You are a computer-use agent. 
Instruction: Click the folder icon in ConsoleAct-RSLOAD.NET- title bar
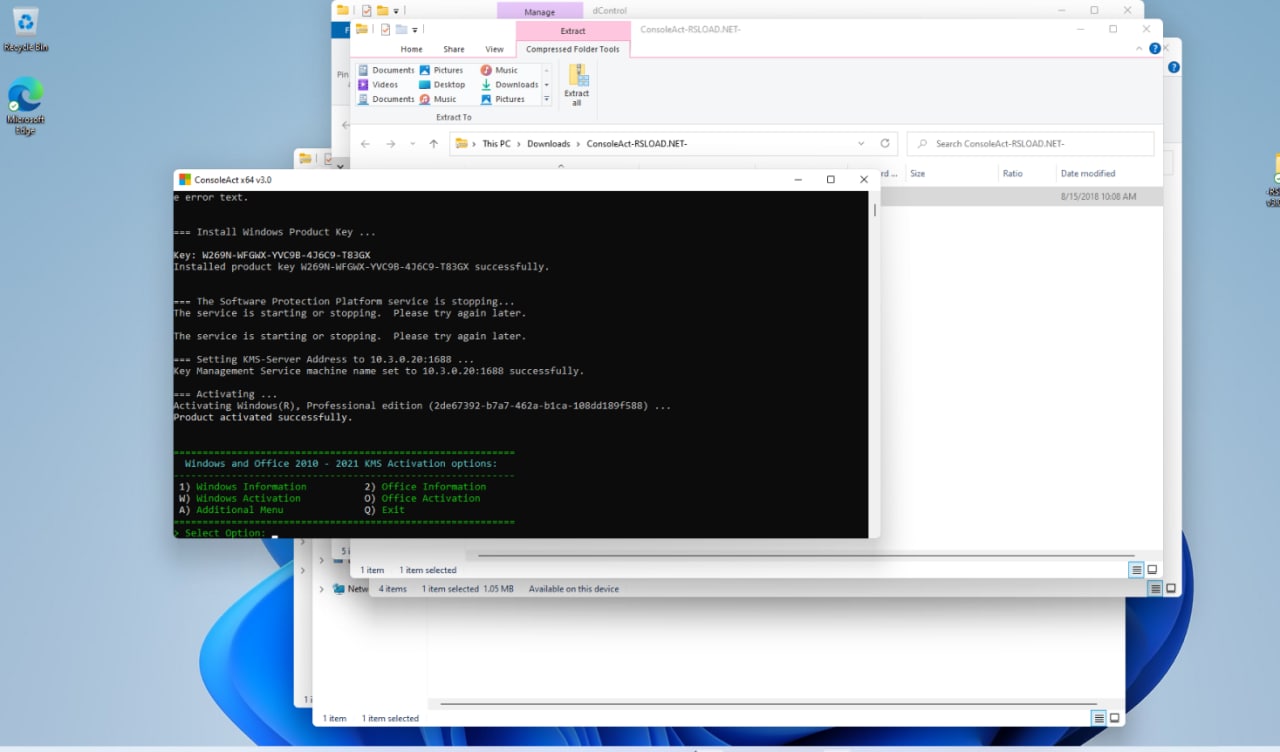click(x=362, y=29)
